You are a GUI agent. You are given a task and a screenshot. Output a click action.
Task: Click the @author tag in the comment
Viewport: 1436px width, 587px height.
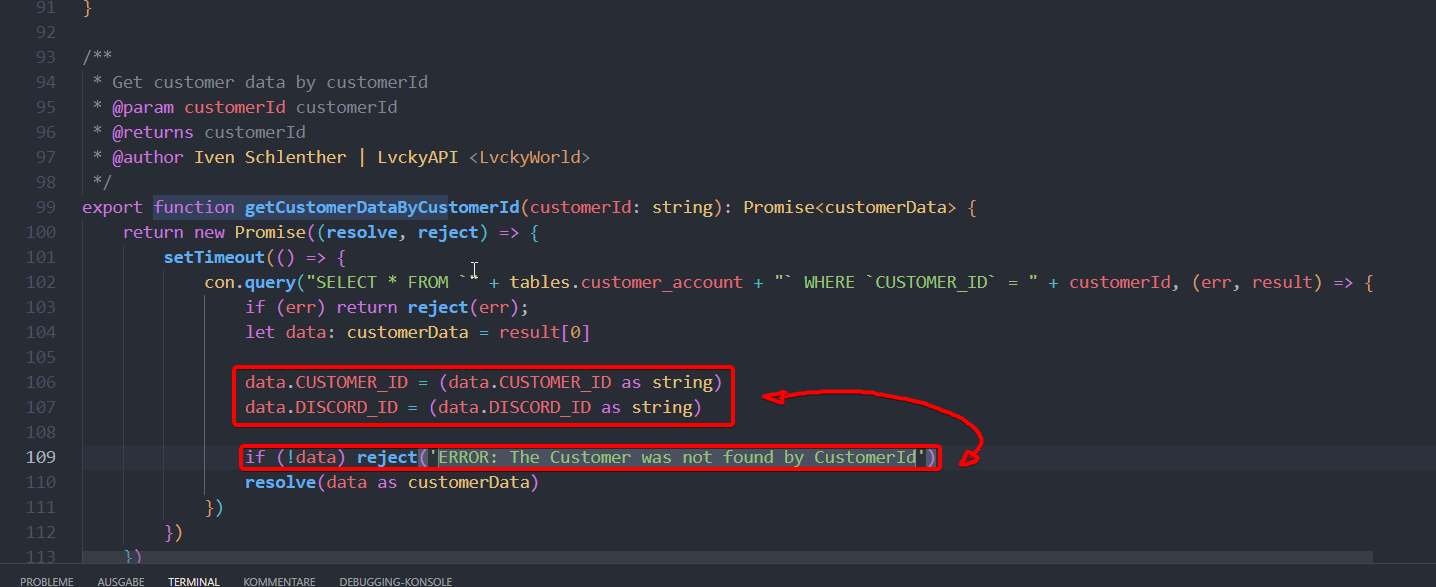coord(148,157)
